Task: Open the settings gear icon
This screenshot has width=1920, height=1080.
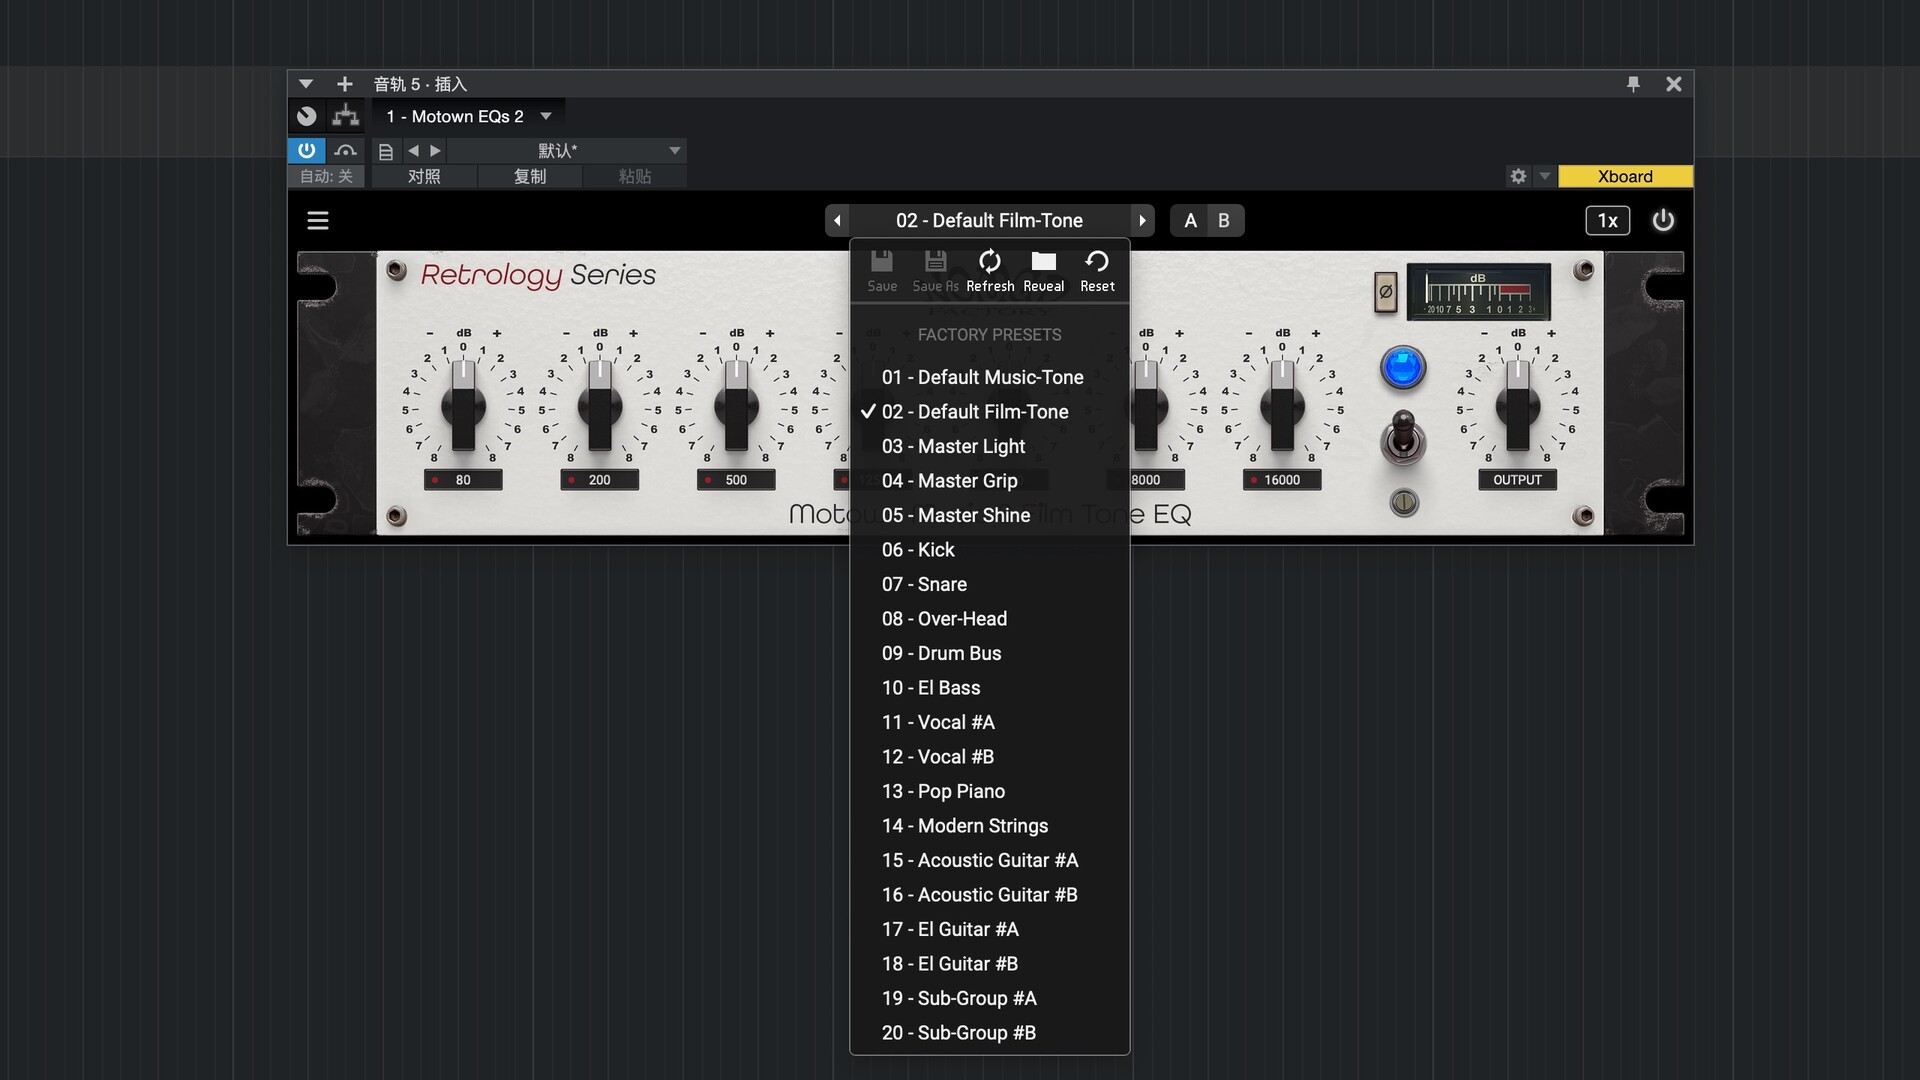Action: pos(1518,176)
